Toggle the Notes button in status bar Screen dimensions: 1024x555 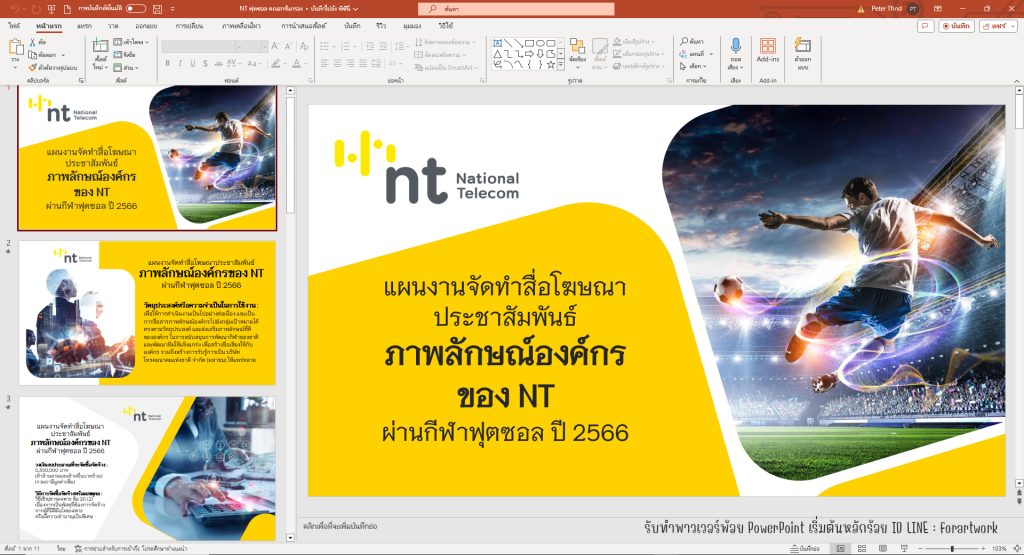[x=805, y=548]
